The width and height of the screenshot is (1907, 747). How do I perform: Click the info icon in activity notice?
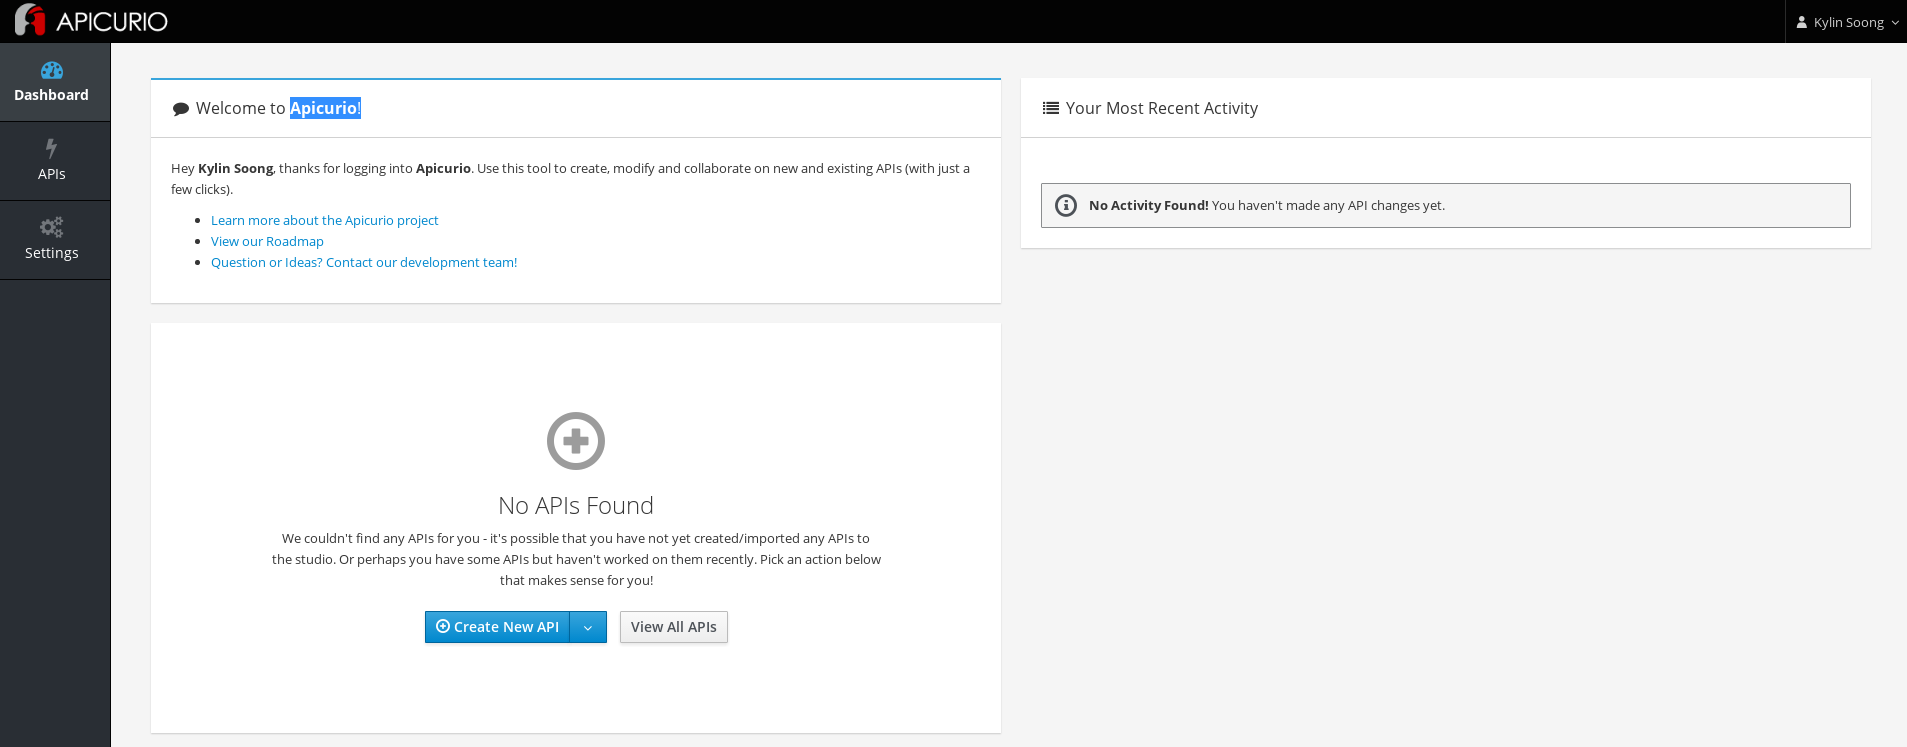(1066, 205)
